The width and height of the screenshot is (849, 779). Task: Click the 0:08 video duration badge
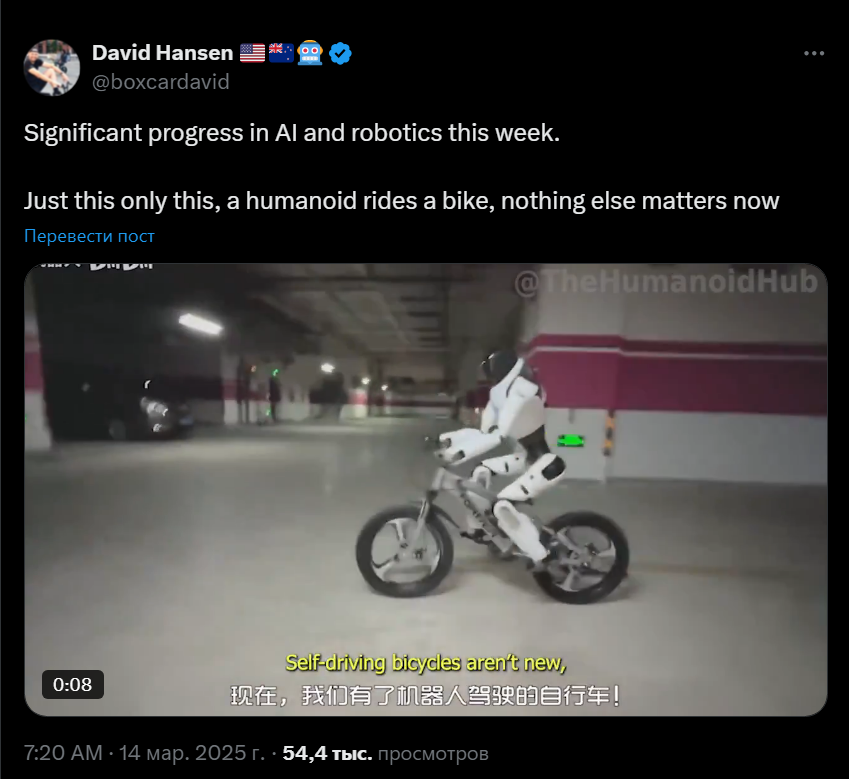(73, 685)
